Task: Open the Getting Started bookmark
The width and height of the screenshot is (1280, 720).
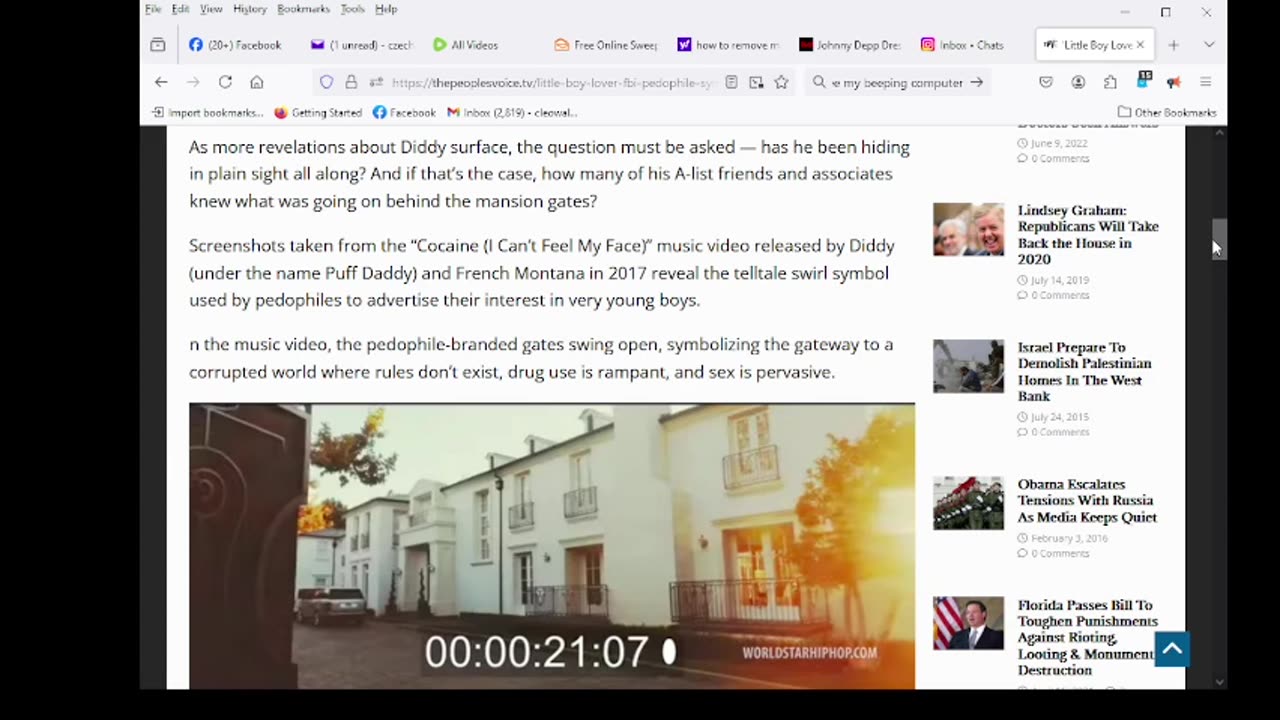Action: coord(318,112)
